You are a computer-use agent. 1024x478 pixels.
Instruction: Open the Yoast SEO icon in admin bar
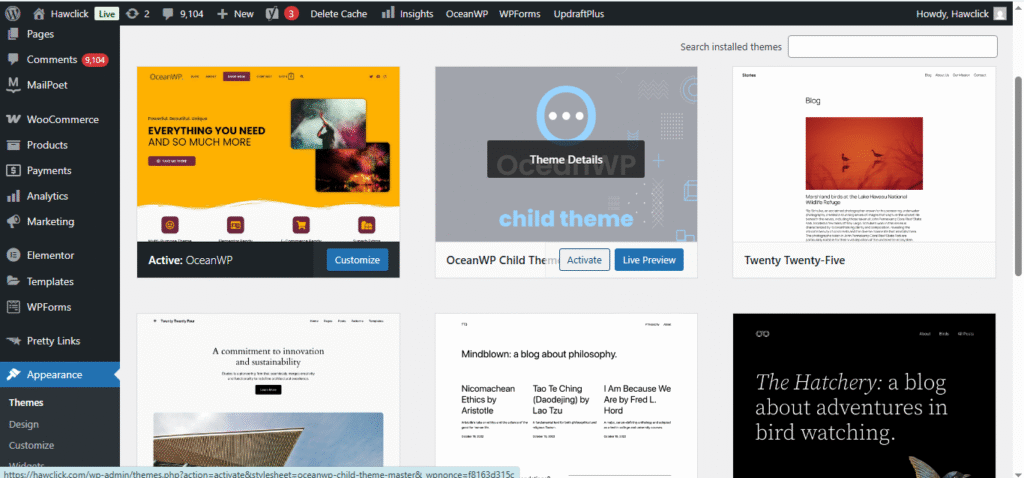pos(273,13)
